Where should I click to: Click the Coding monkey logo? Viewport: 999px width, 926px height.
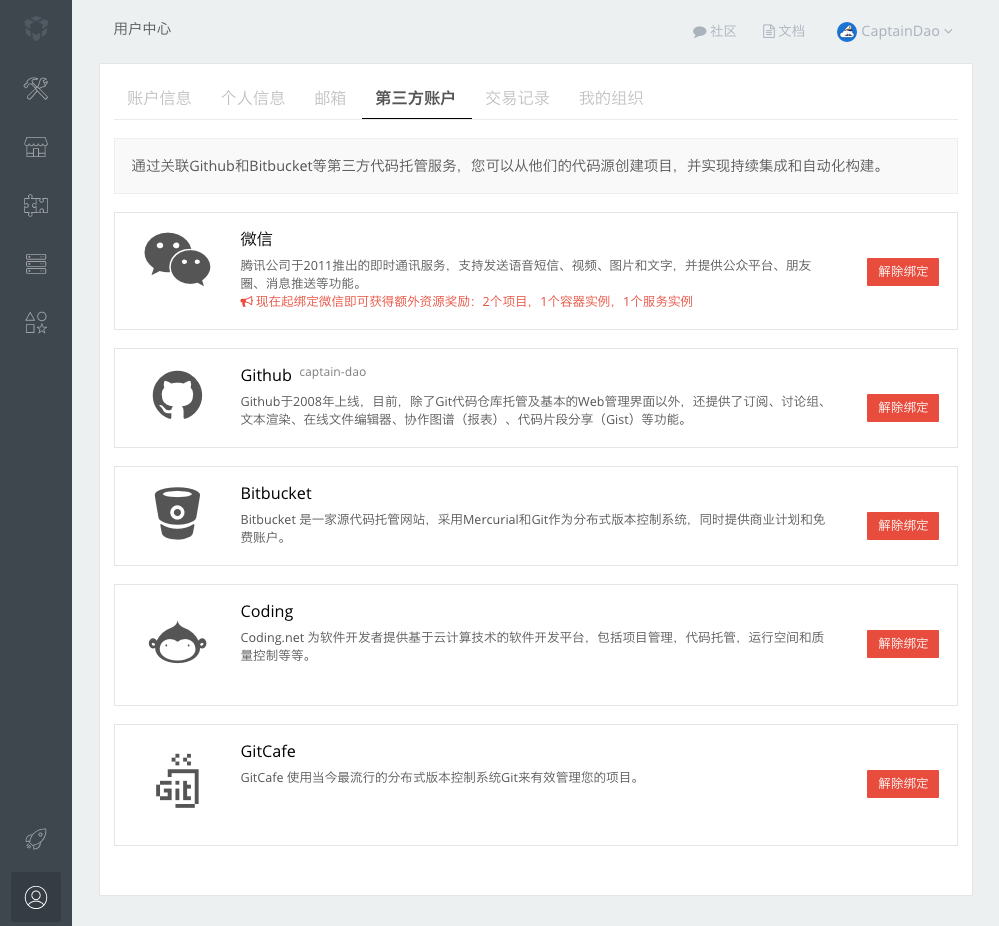[177, 642]
